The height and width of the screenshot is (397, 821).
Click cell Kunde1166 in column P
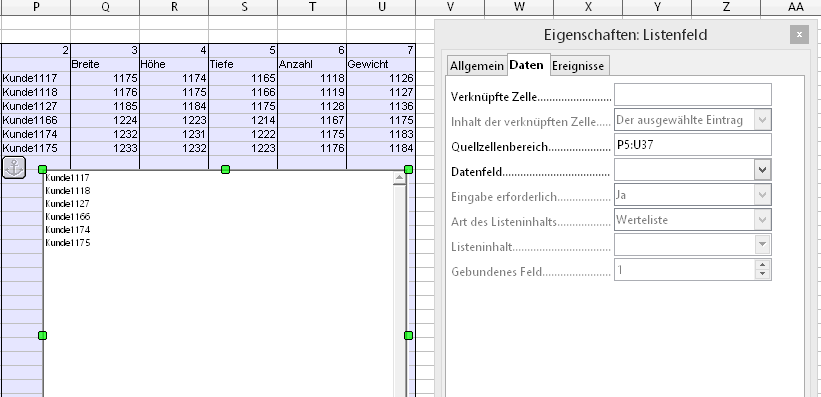click(36, 120)
